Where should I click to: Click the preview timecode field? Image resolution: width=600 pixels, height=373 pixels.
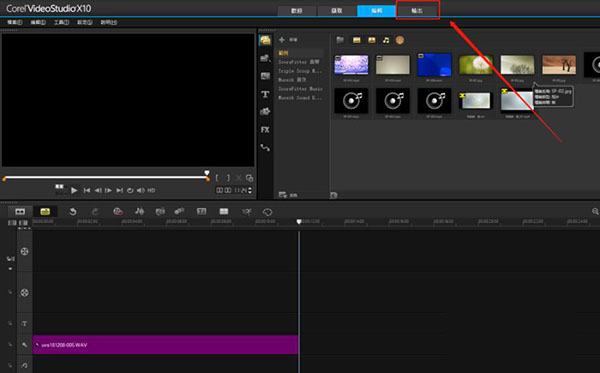(232, 190)
